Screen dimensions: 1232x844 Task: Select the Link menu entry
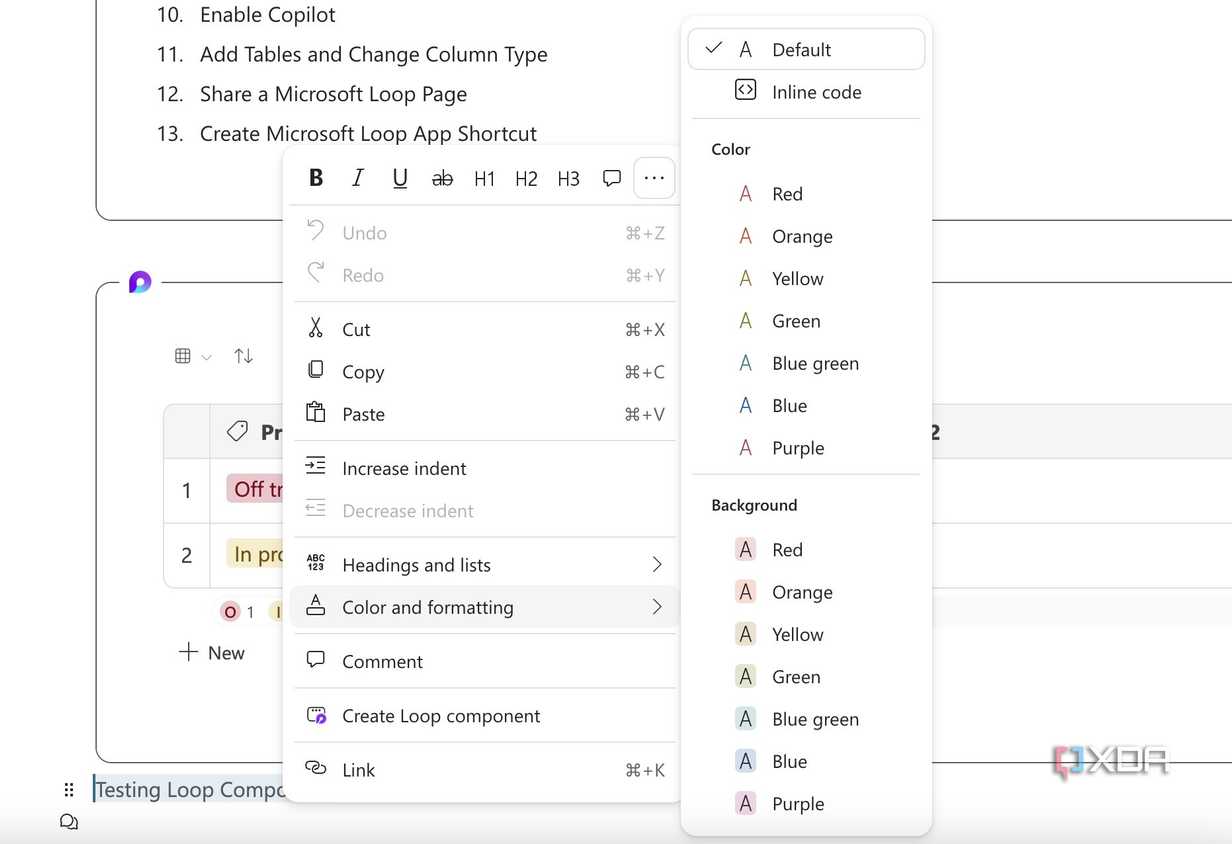click(x=485, y=770)
